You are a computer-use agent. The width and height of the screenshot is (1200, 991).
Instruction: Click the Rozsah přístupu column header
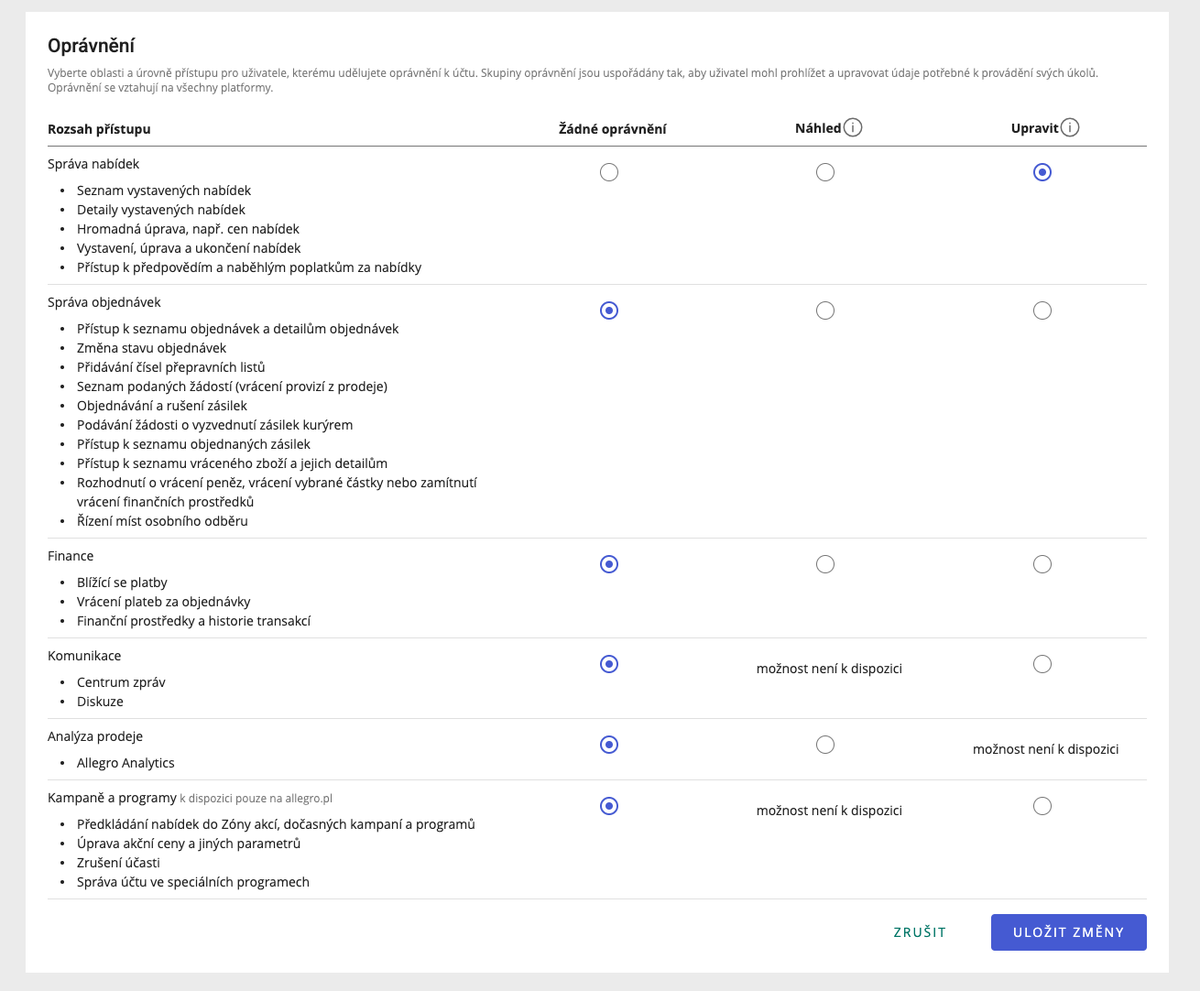tap(99, 129)
